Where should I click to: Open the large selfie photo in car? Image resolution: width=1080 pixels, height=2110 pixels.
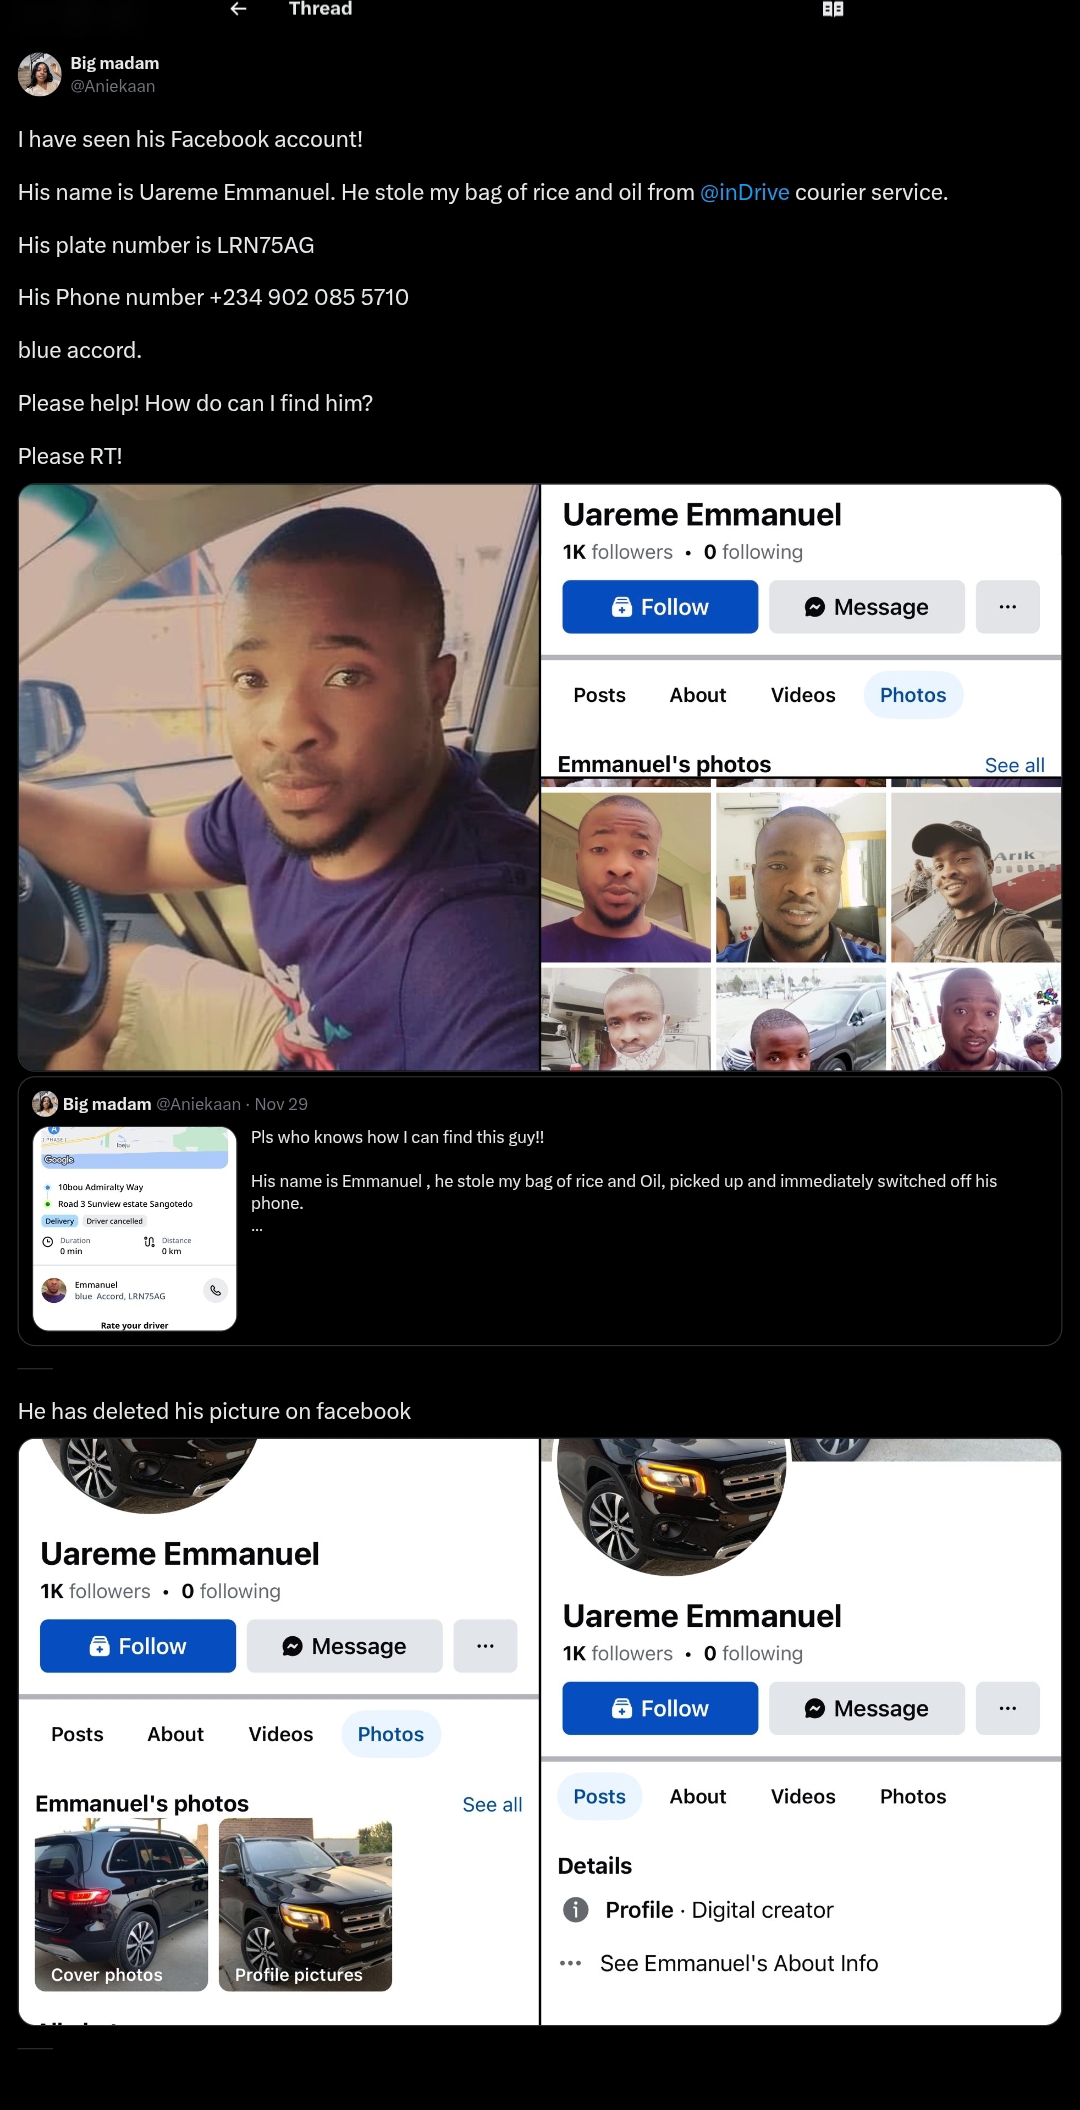click(x=279, y=778)
